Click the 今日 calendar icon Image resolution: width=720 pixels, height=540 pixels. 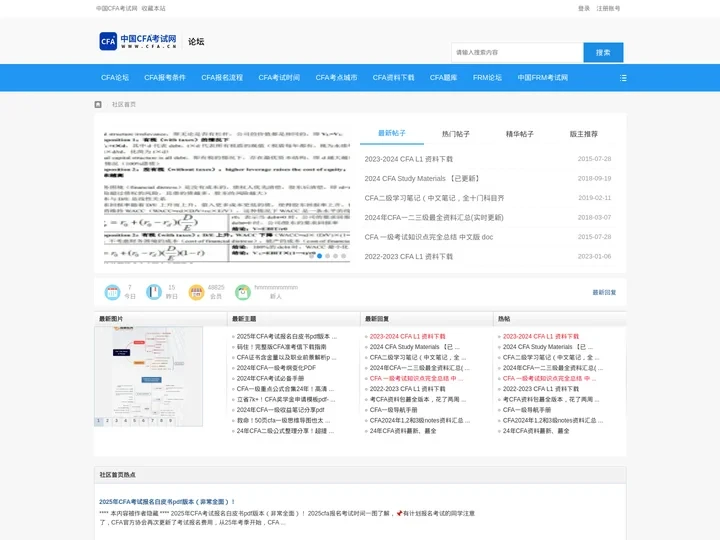pos(112,292)
